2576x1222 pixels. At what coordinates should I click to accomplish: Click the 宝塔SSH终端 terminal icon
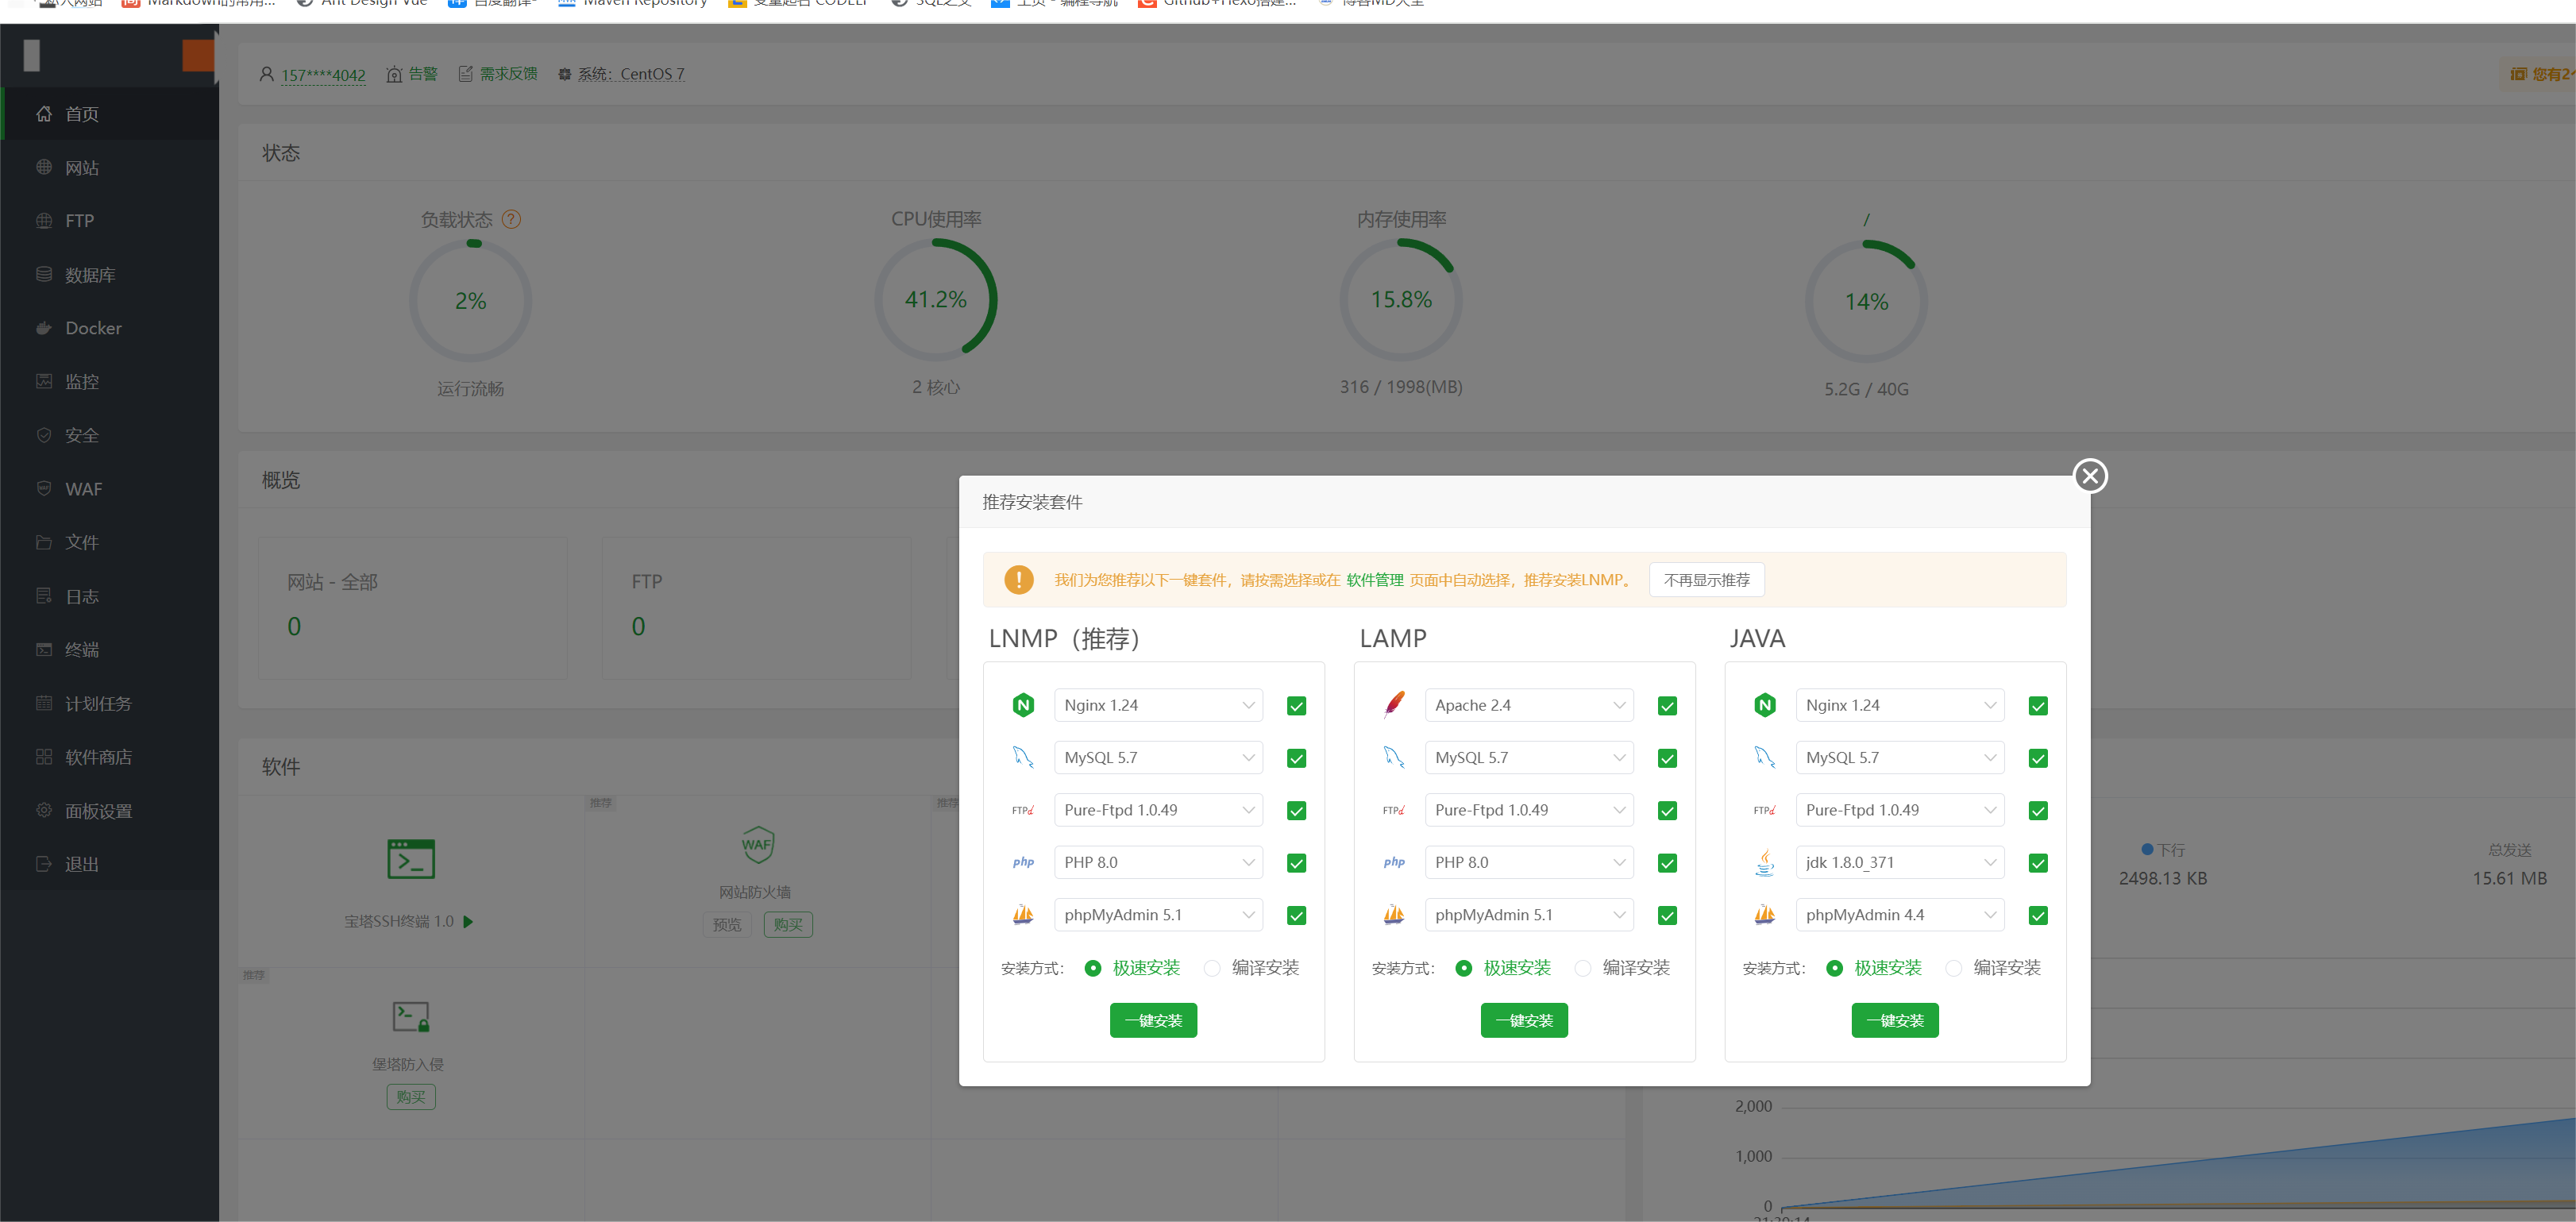(411, 858)
